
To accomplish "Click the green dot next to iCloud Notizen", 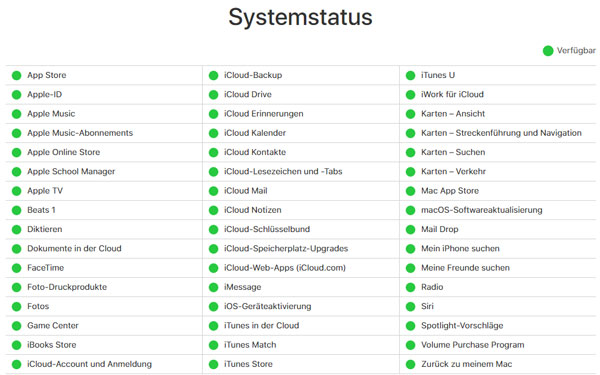I will (214, 210).
